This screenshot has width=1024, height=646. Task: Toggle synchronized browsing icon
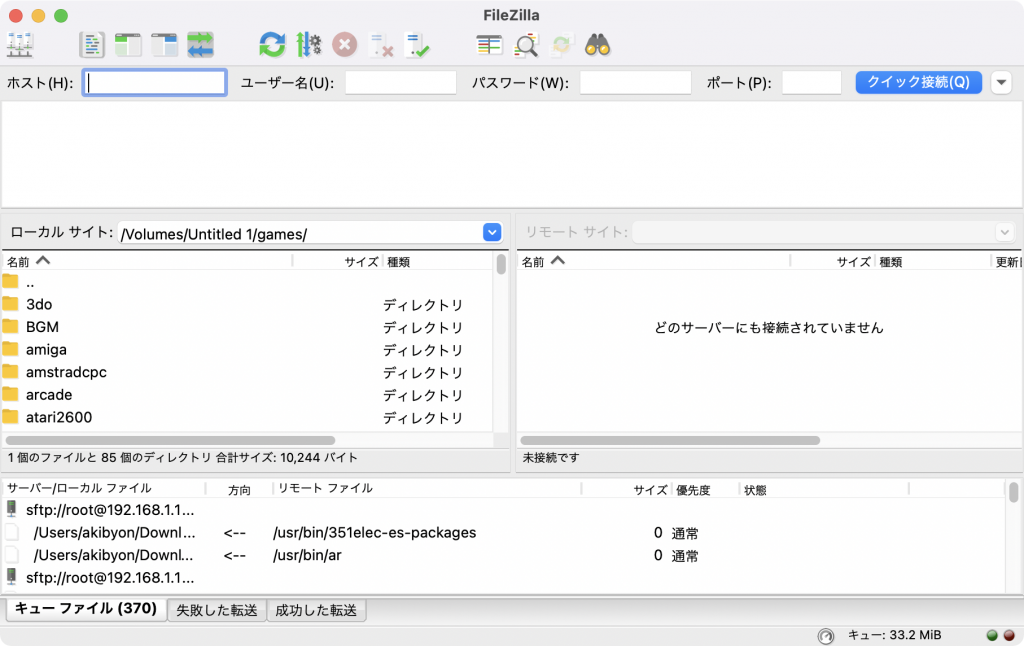point(562,45)
